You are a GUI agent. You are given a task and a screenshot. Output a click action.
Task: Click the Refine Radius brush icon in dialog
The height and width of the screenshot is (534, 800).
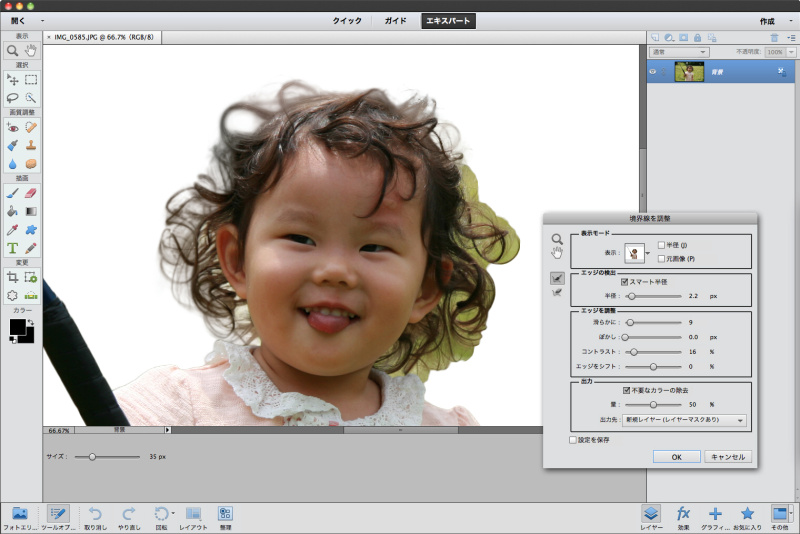click(x=557, y=278)
